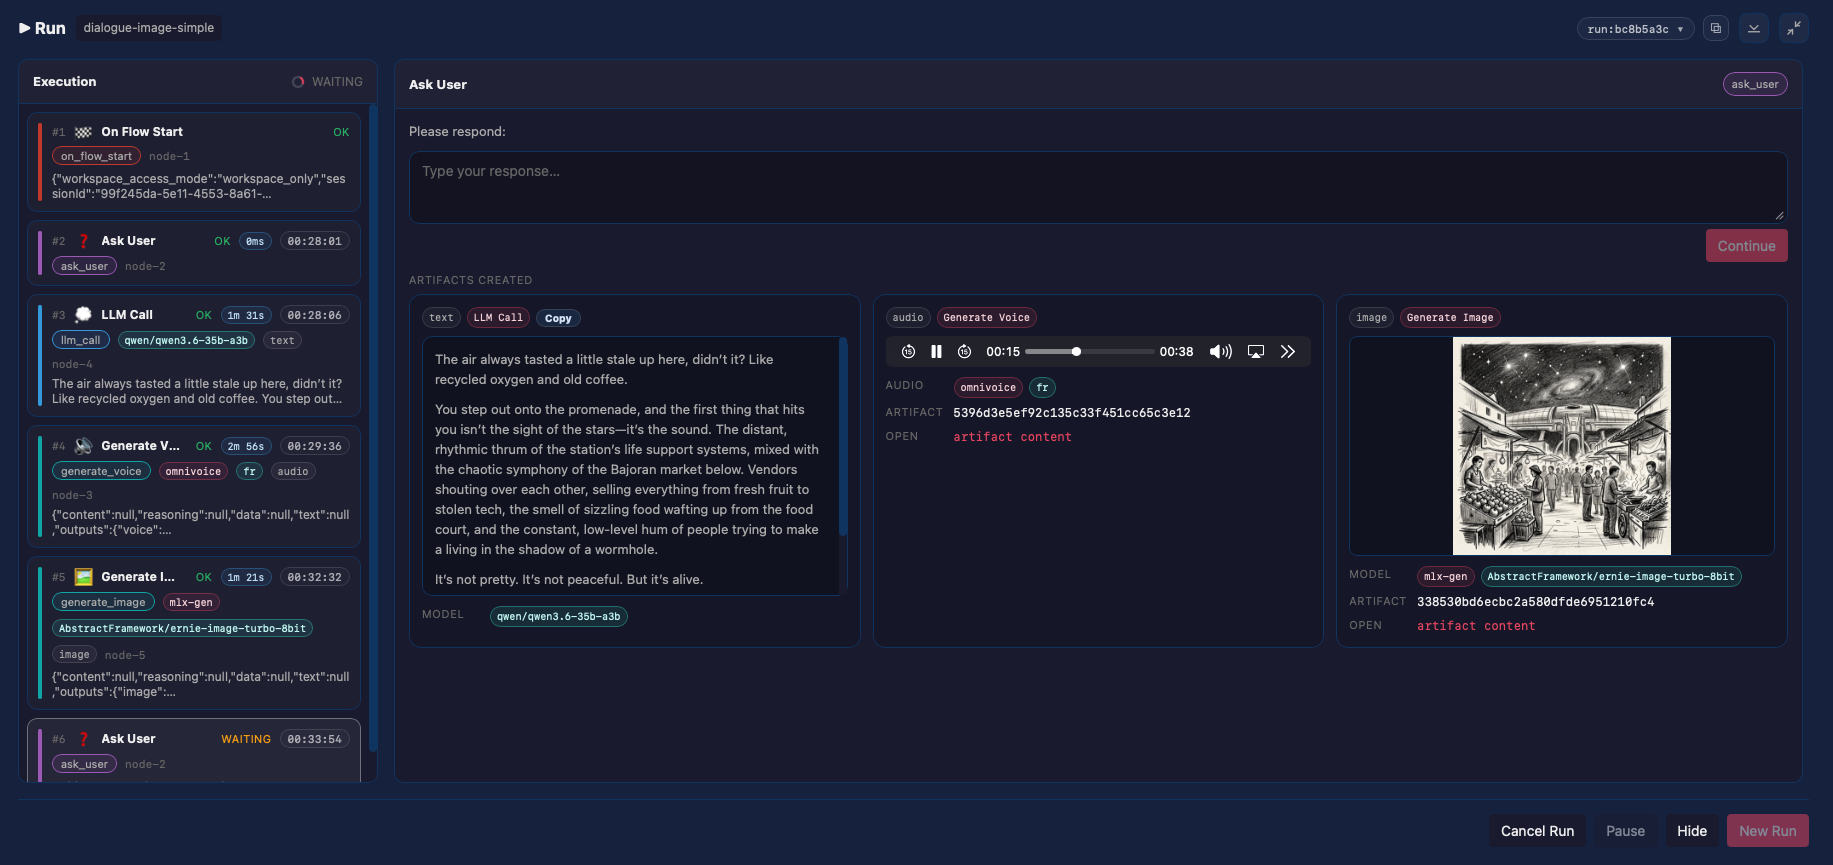1833x865 pixels.
Task: Open the generated market sketch thumbnail
Action: (1562, 446)
